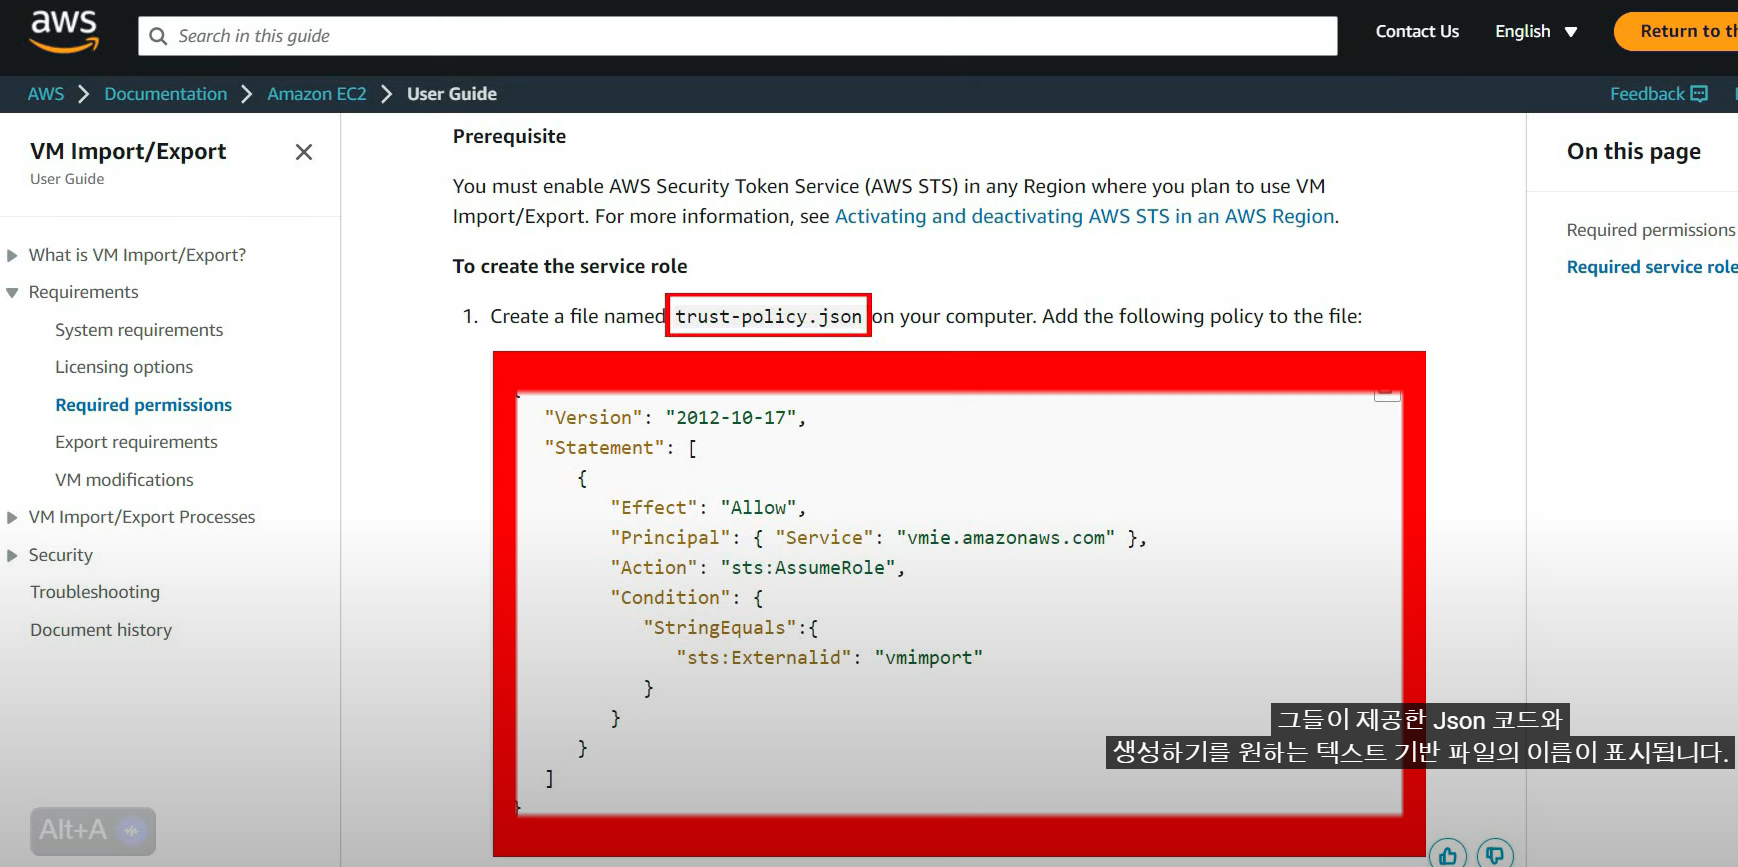Select the User Guide breadcrumb

[452, 94]
